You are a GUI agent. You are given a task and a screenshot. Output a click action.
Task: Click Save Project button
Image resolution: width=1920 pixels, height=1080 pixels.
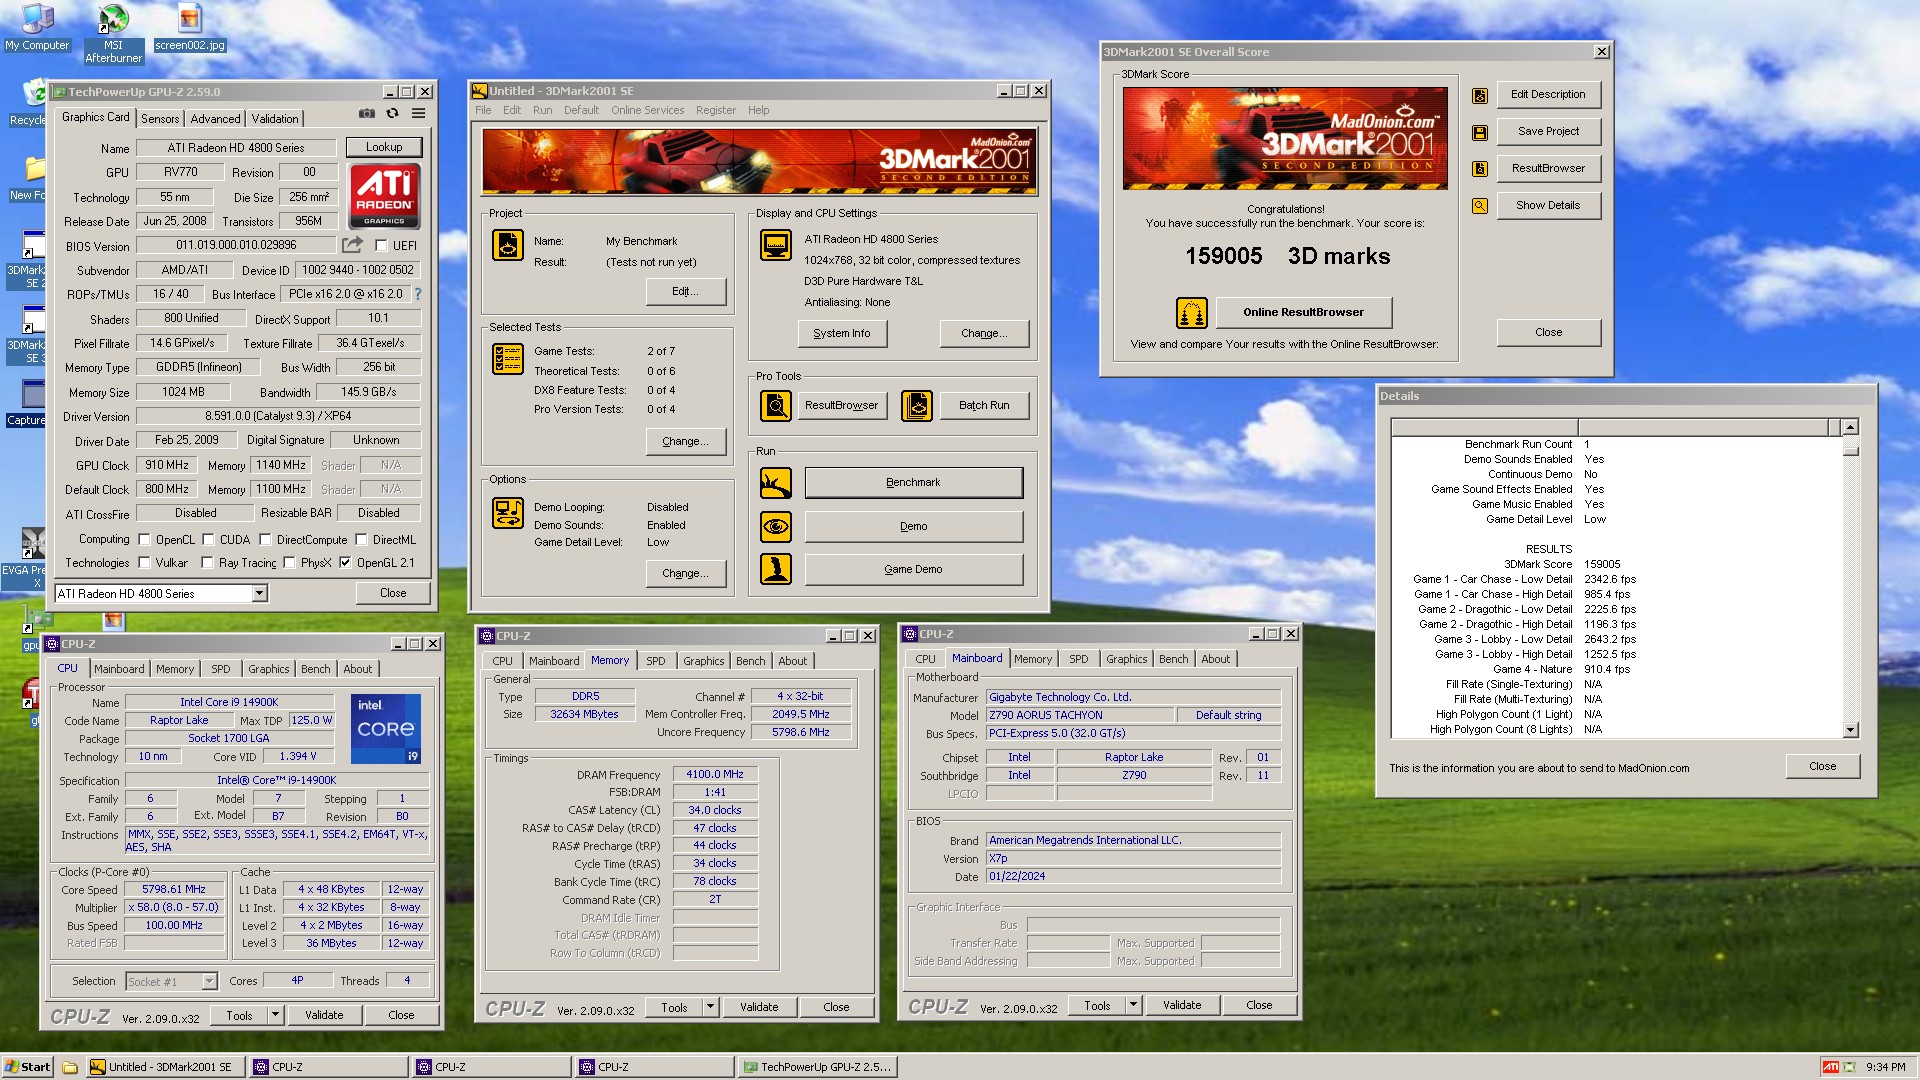[1548, 132]
